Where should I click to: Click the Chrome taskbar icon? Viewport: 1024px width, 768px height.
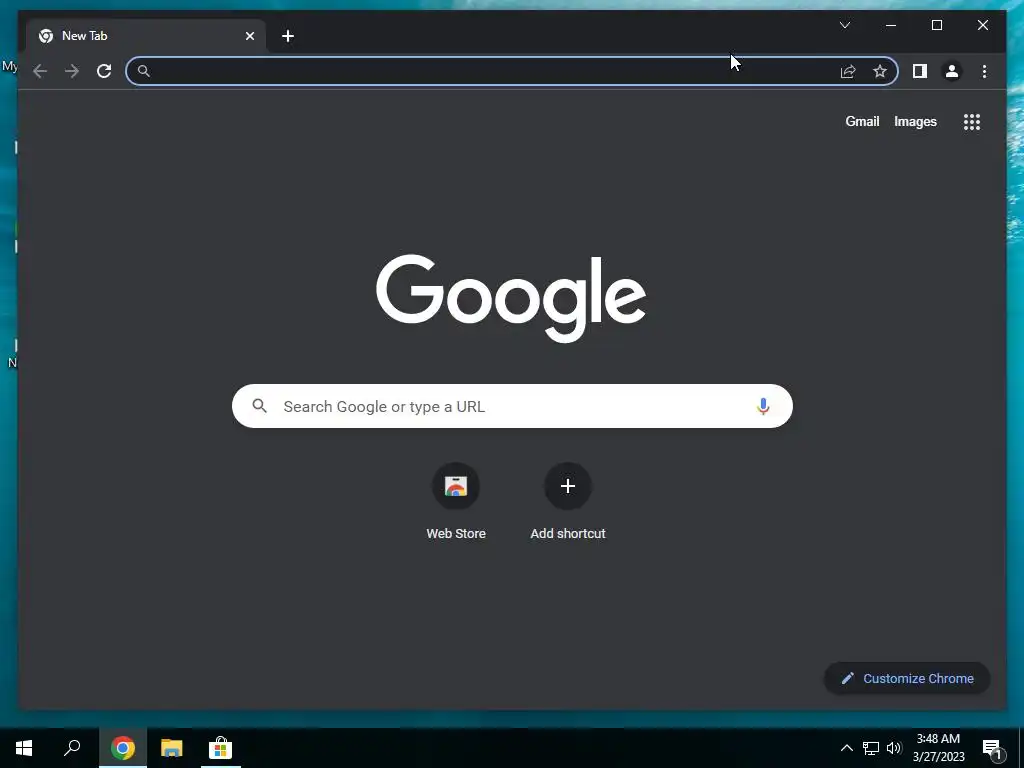coord(123,748)
